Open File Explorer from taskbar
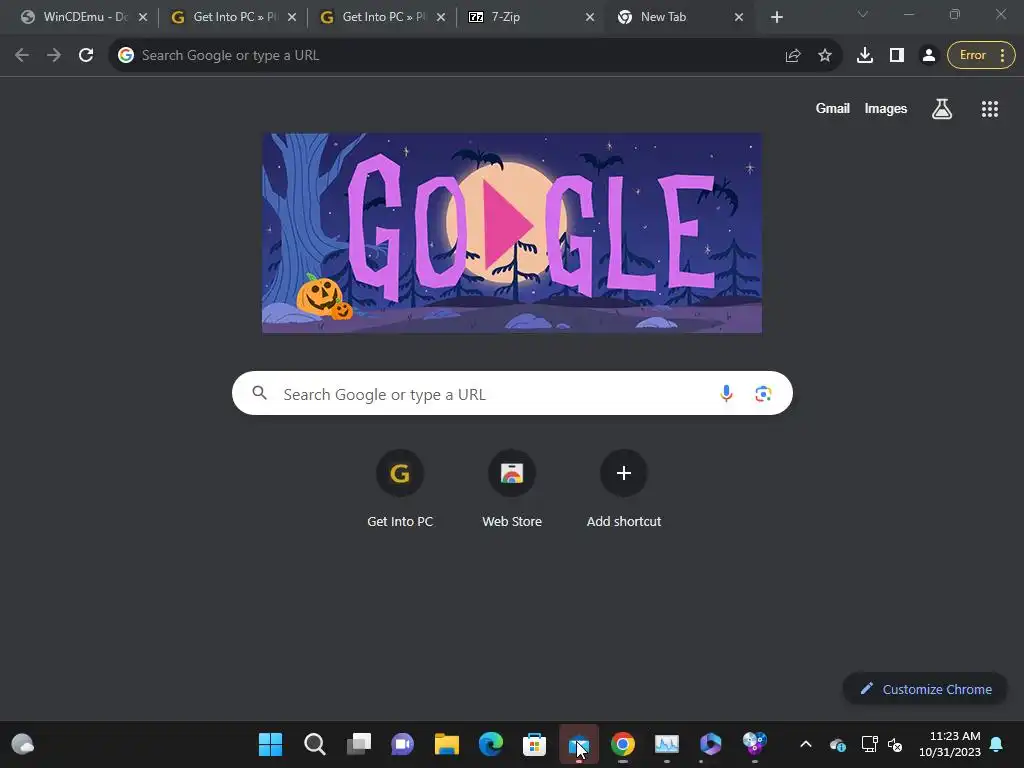 [447, 744]
